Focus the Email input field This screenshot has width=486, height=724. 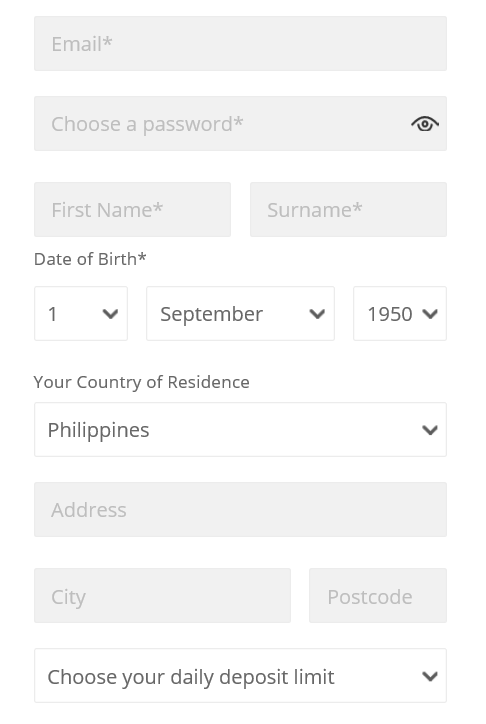[x=240, y=43]
